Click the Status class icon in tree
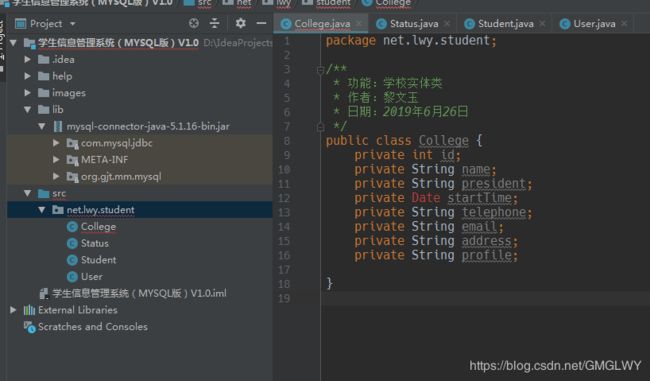650x381 pixels. click(72, 243)
